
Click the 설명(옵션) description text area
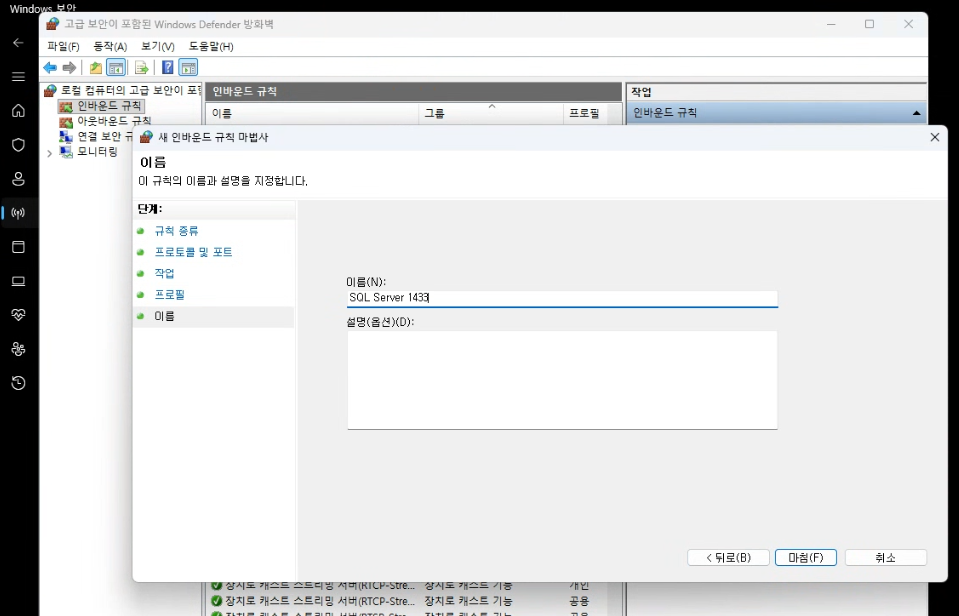[562, 380]
